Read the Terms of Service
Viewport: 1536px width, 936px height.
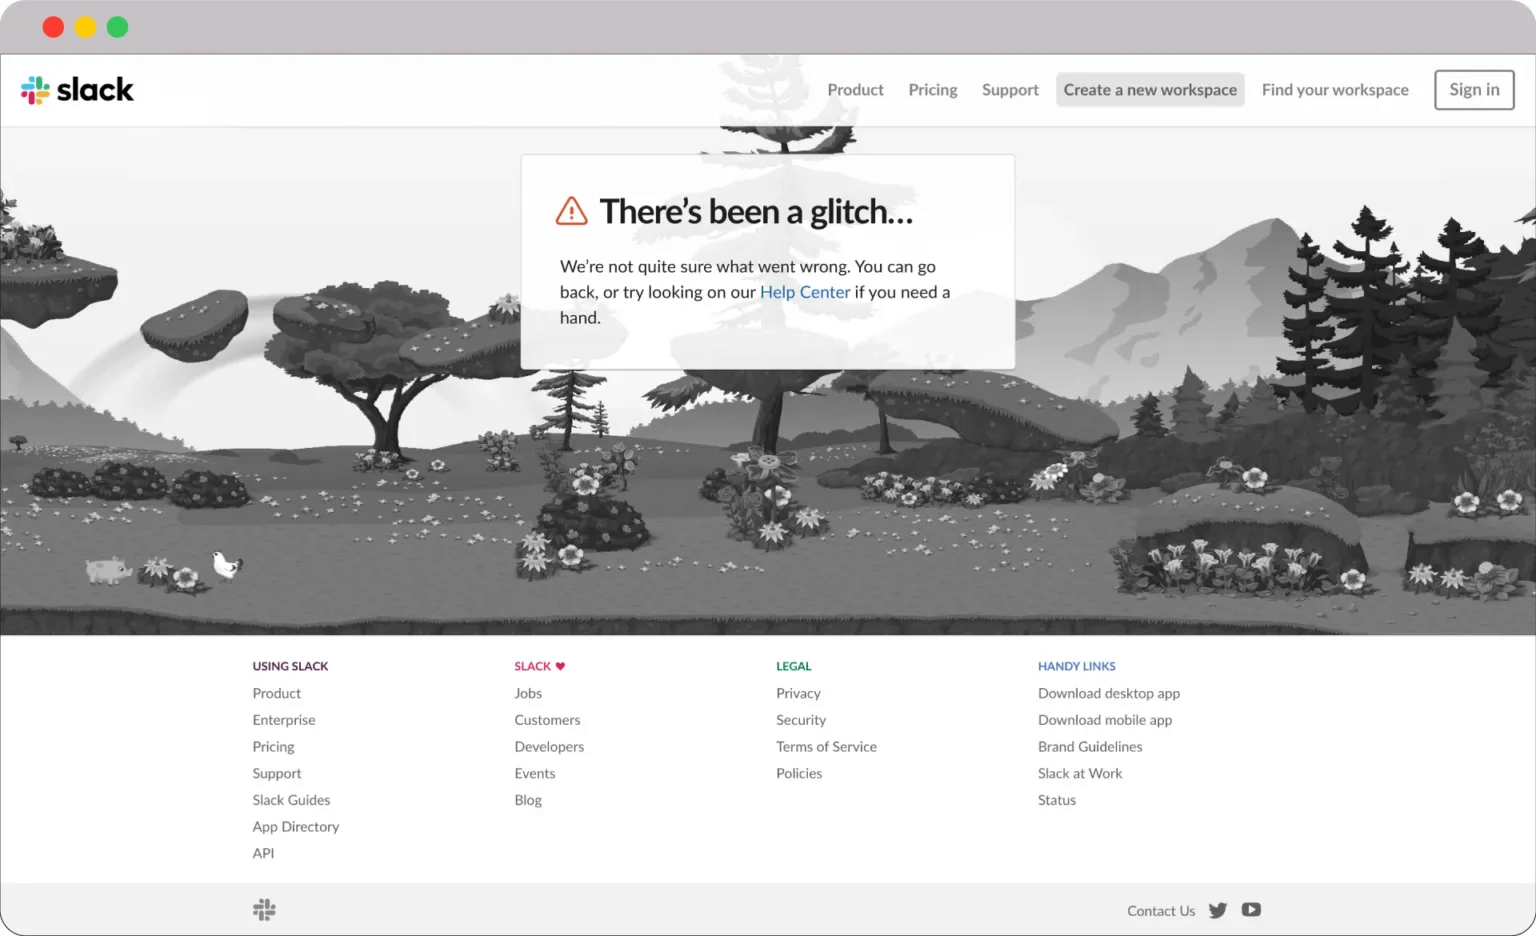[826, 747]
